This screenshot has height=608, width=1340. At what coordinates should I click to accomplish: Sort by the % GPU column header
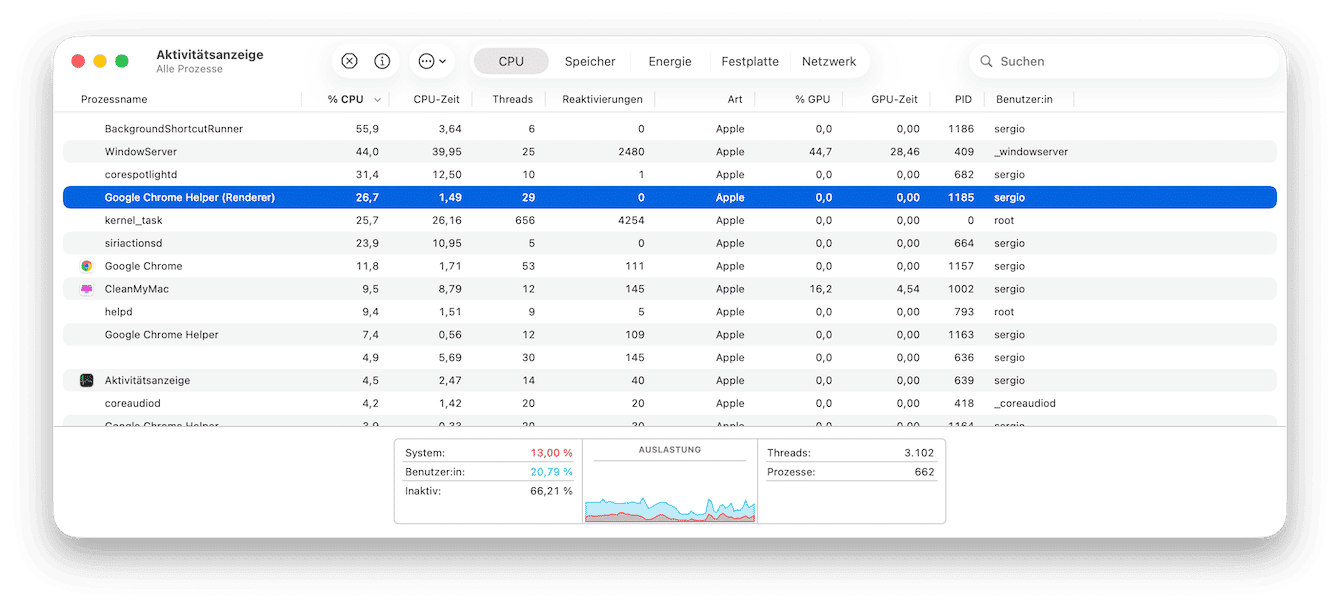coord(813,100)
